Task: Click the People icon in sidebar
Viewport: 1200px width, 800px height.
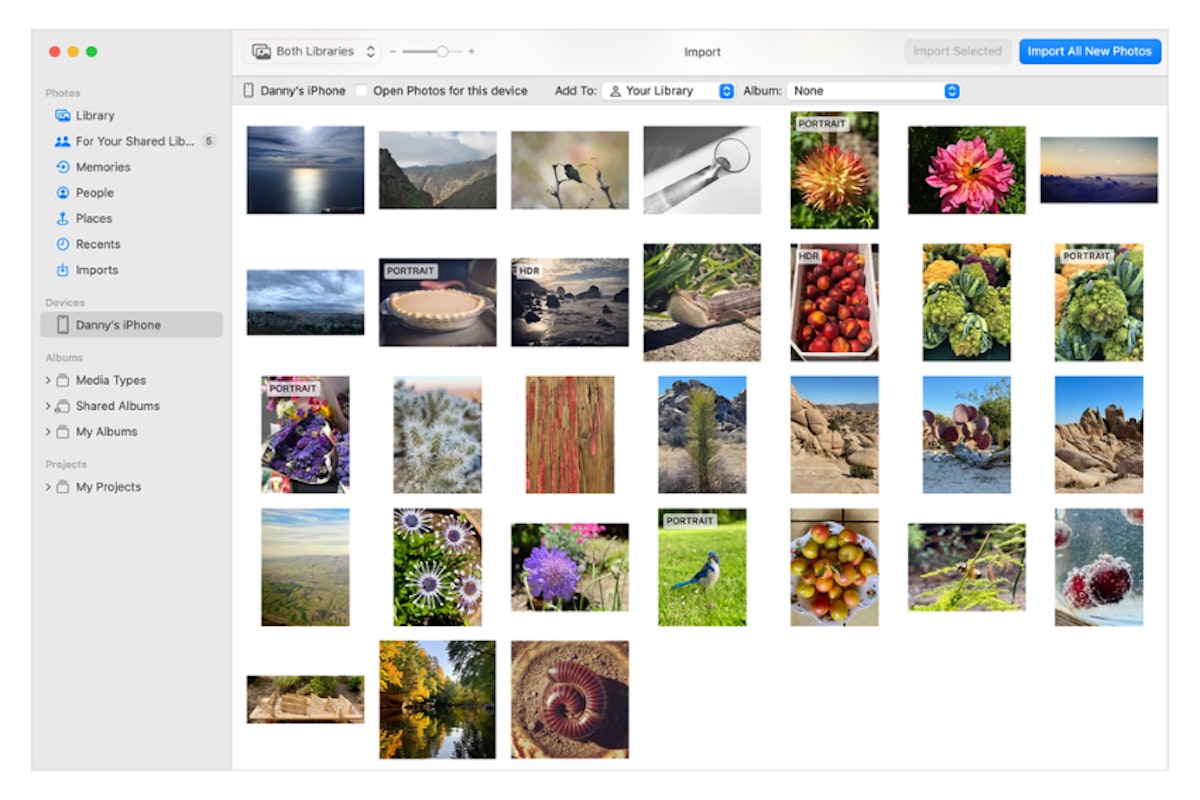Action: pos(62,193)
